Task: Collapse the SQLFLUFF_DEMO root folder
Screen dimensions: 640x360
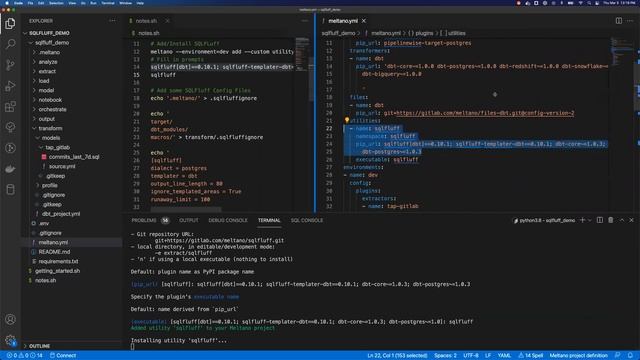Action: [x=49, y=33]
